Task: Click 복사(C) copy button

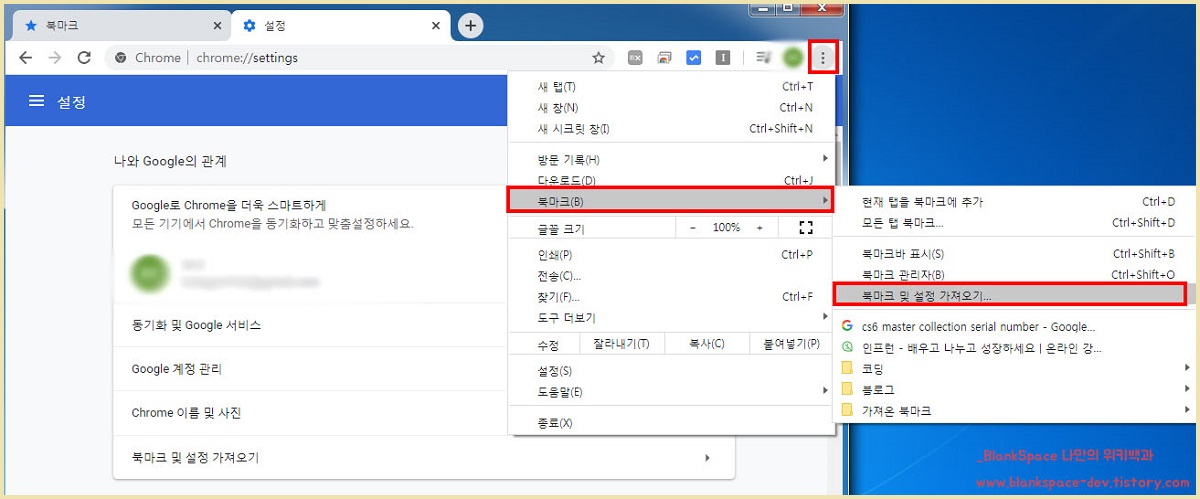Action: [706, 344]
